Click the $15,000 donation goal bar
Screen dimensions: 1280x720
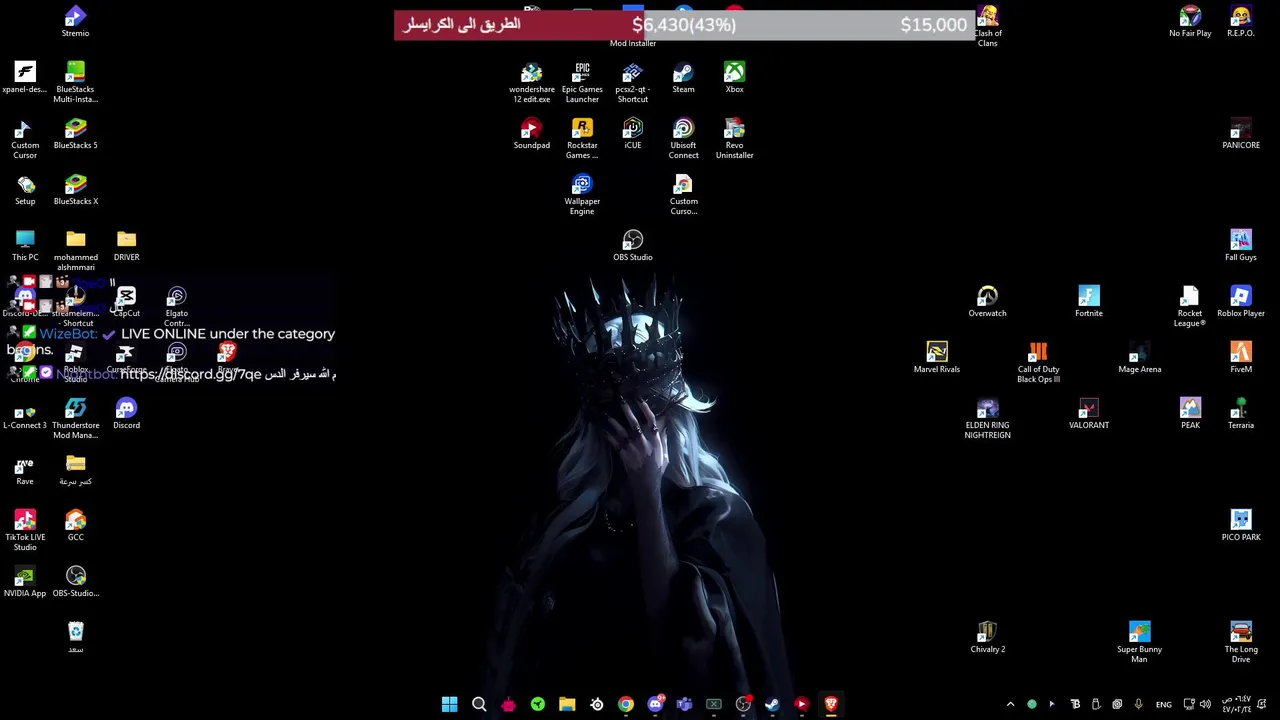click(x=685, y=25)
